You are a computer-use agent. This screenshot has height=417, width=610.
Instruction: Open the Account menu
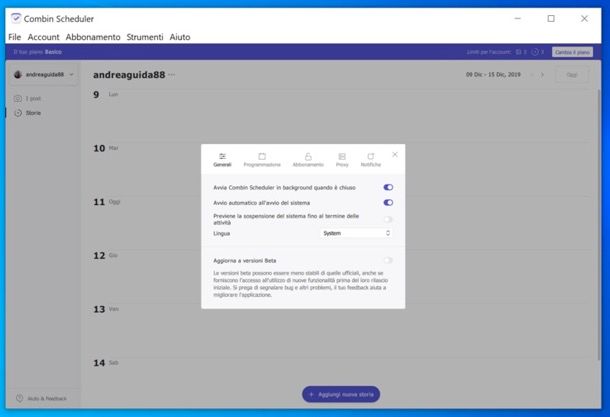pyautogui.click(x=43, y=37)
